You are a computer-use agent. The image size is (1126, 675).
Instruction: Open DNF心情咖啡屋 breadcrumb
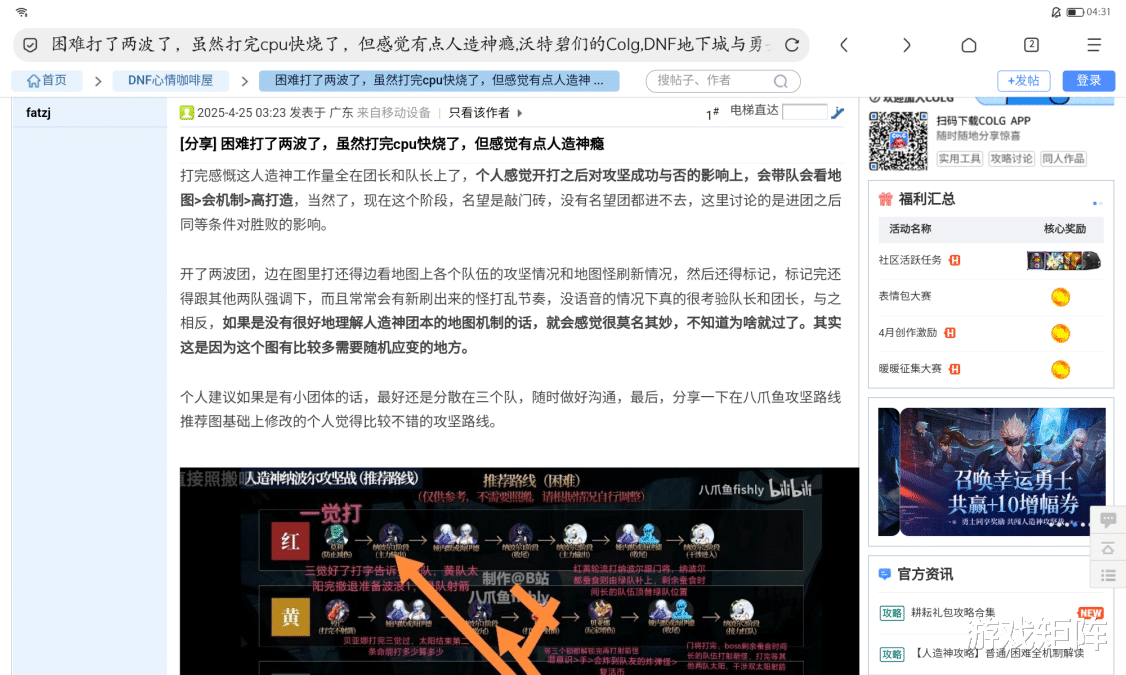click(170, 80)
